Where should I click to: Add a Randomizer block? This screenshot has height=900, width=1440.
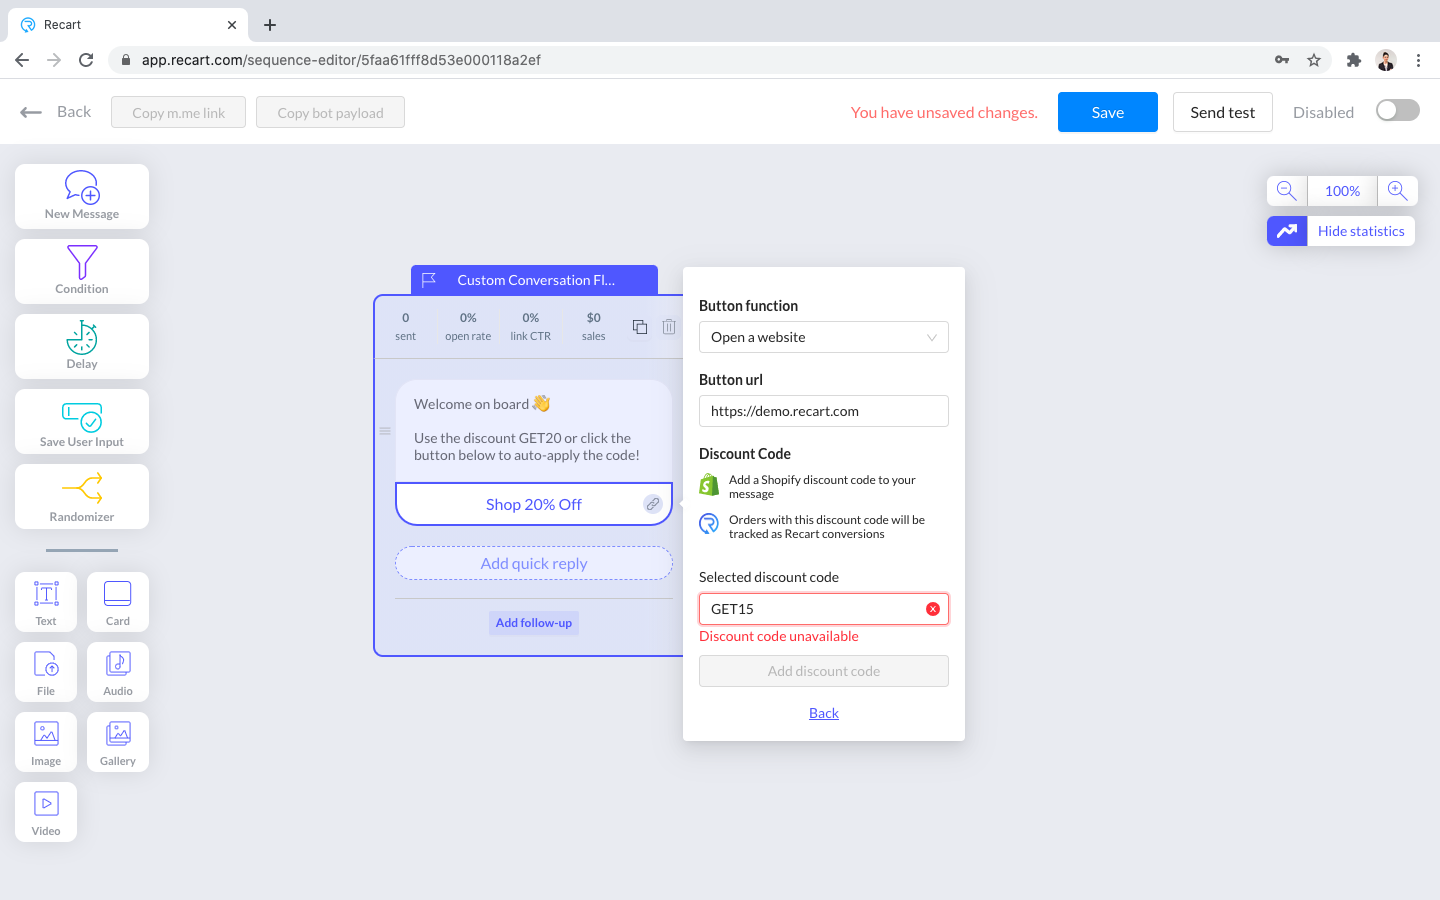pyautogui.click(x=82, y=496)
